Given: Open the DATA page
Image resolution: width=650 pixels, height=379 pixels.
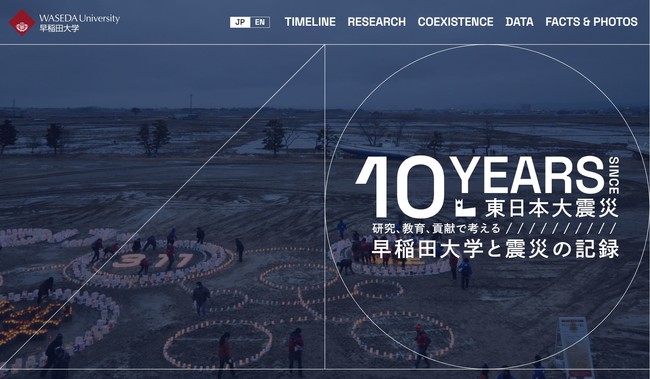Looking at the screenshot, I should point(519,22).
